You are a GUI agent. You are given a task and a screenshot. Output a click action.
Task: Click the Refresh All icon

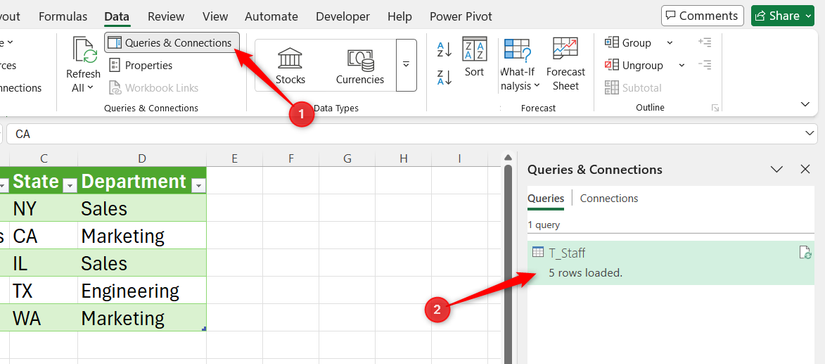[x=84, y=50]
